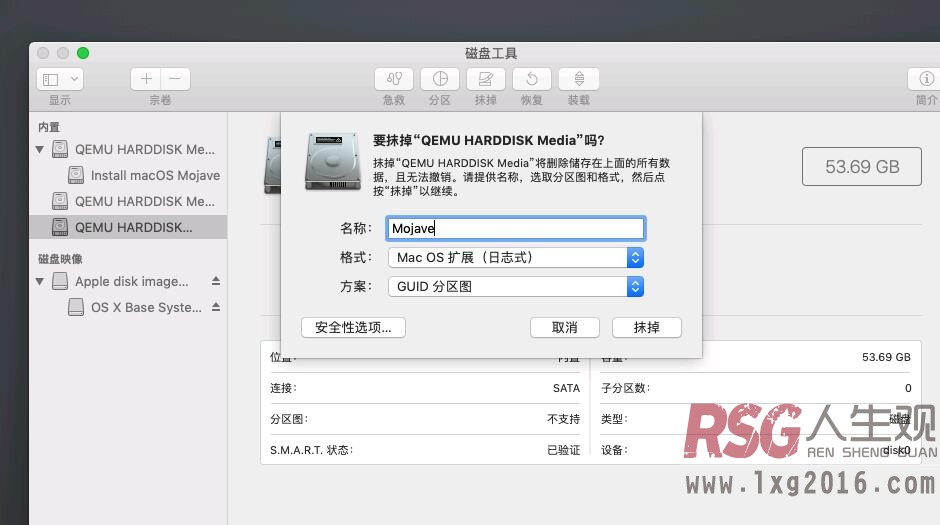This screenshot has height=525, width=940.
Task: Eject the OS X Base System volume
Action: [x=216, y=307]
